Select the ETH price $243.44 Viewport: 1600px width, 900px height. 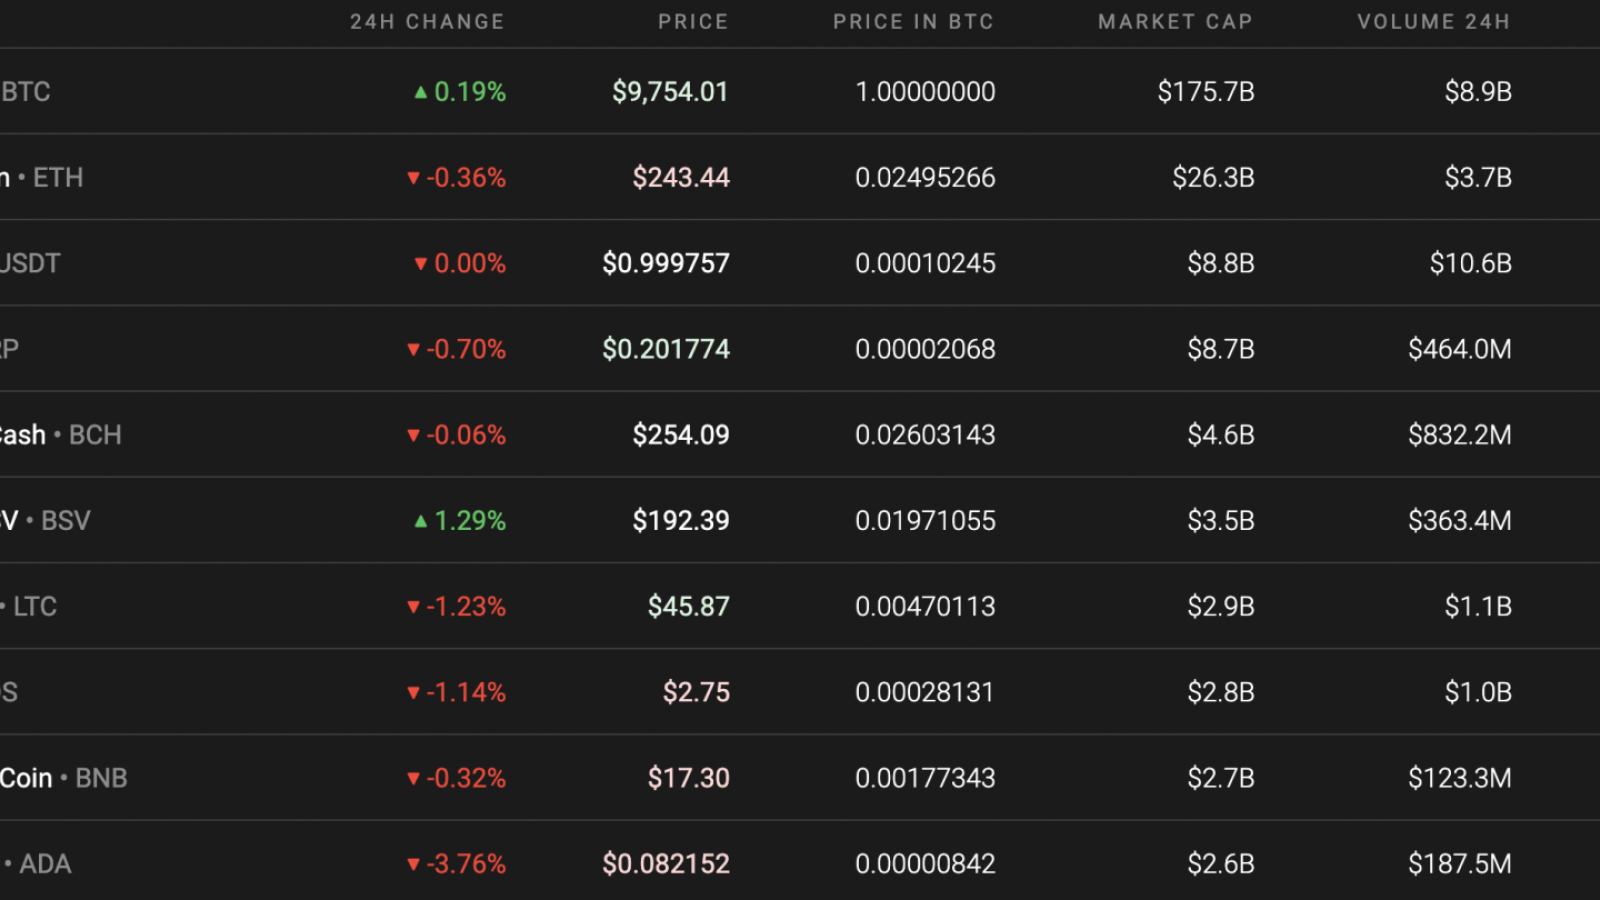(681, 178)
